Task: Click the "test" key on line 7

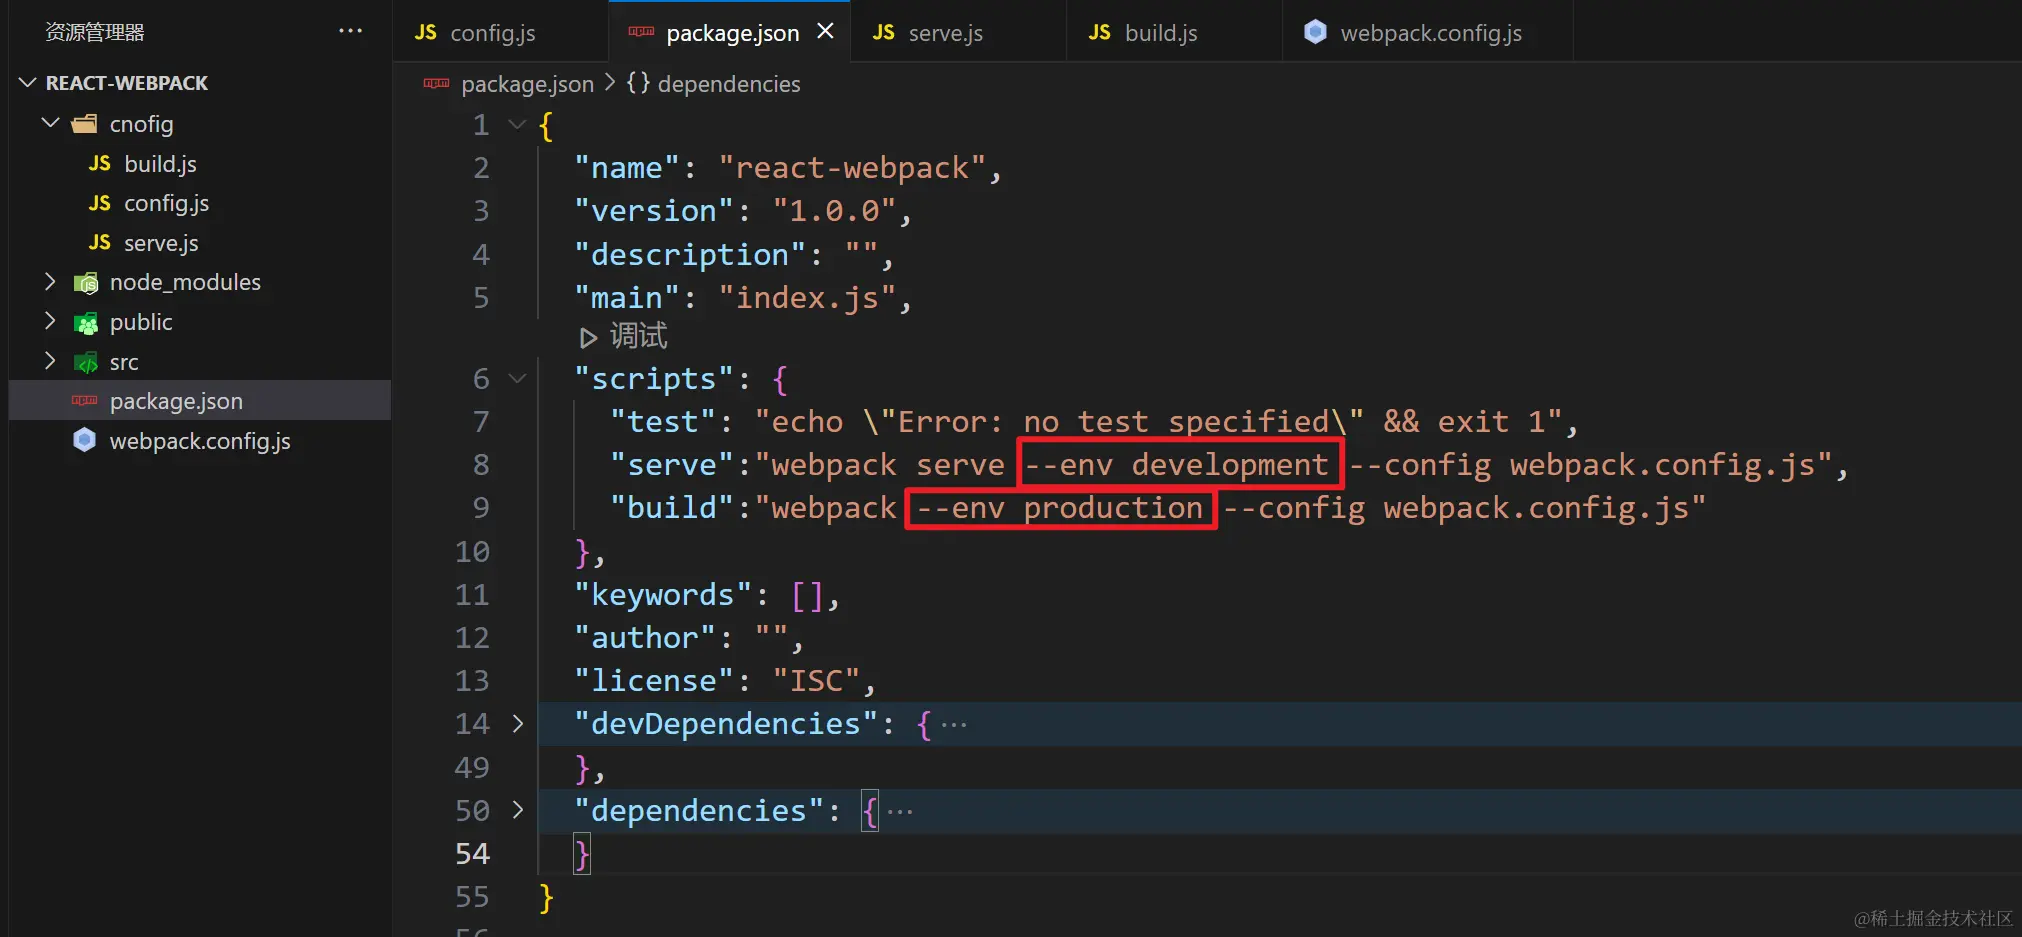Action: click(x=663, y=422)
